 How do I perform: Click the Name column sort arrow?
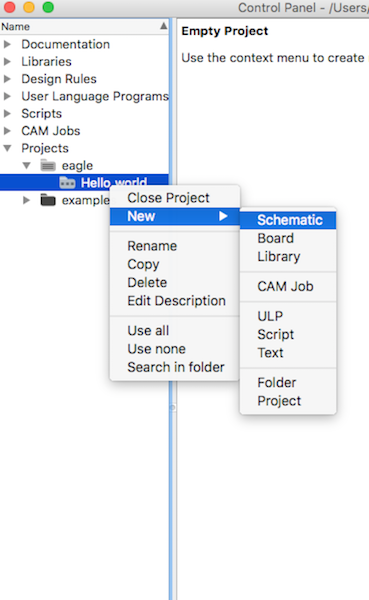163,26
